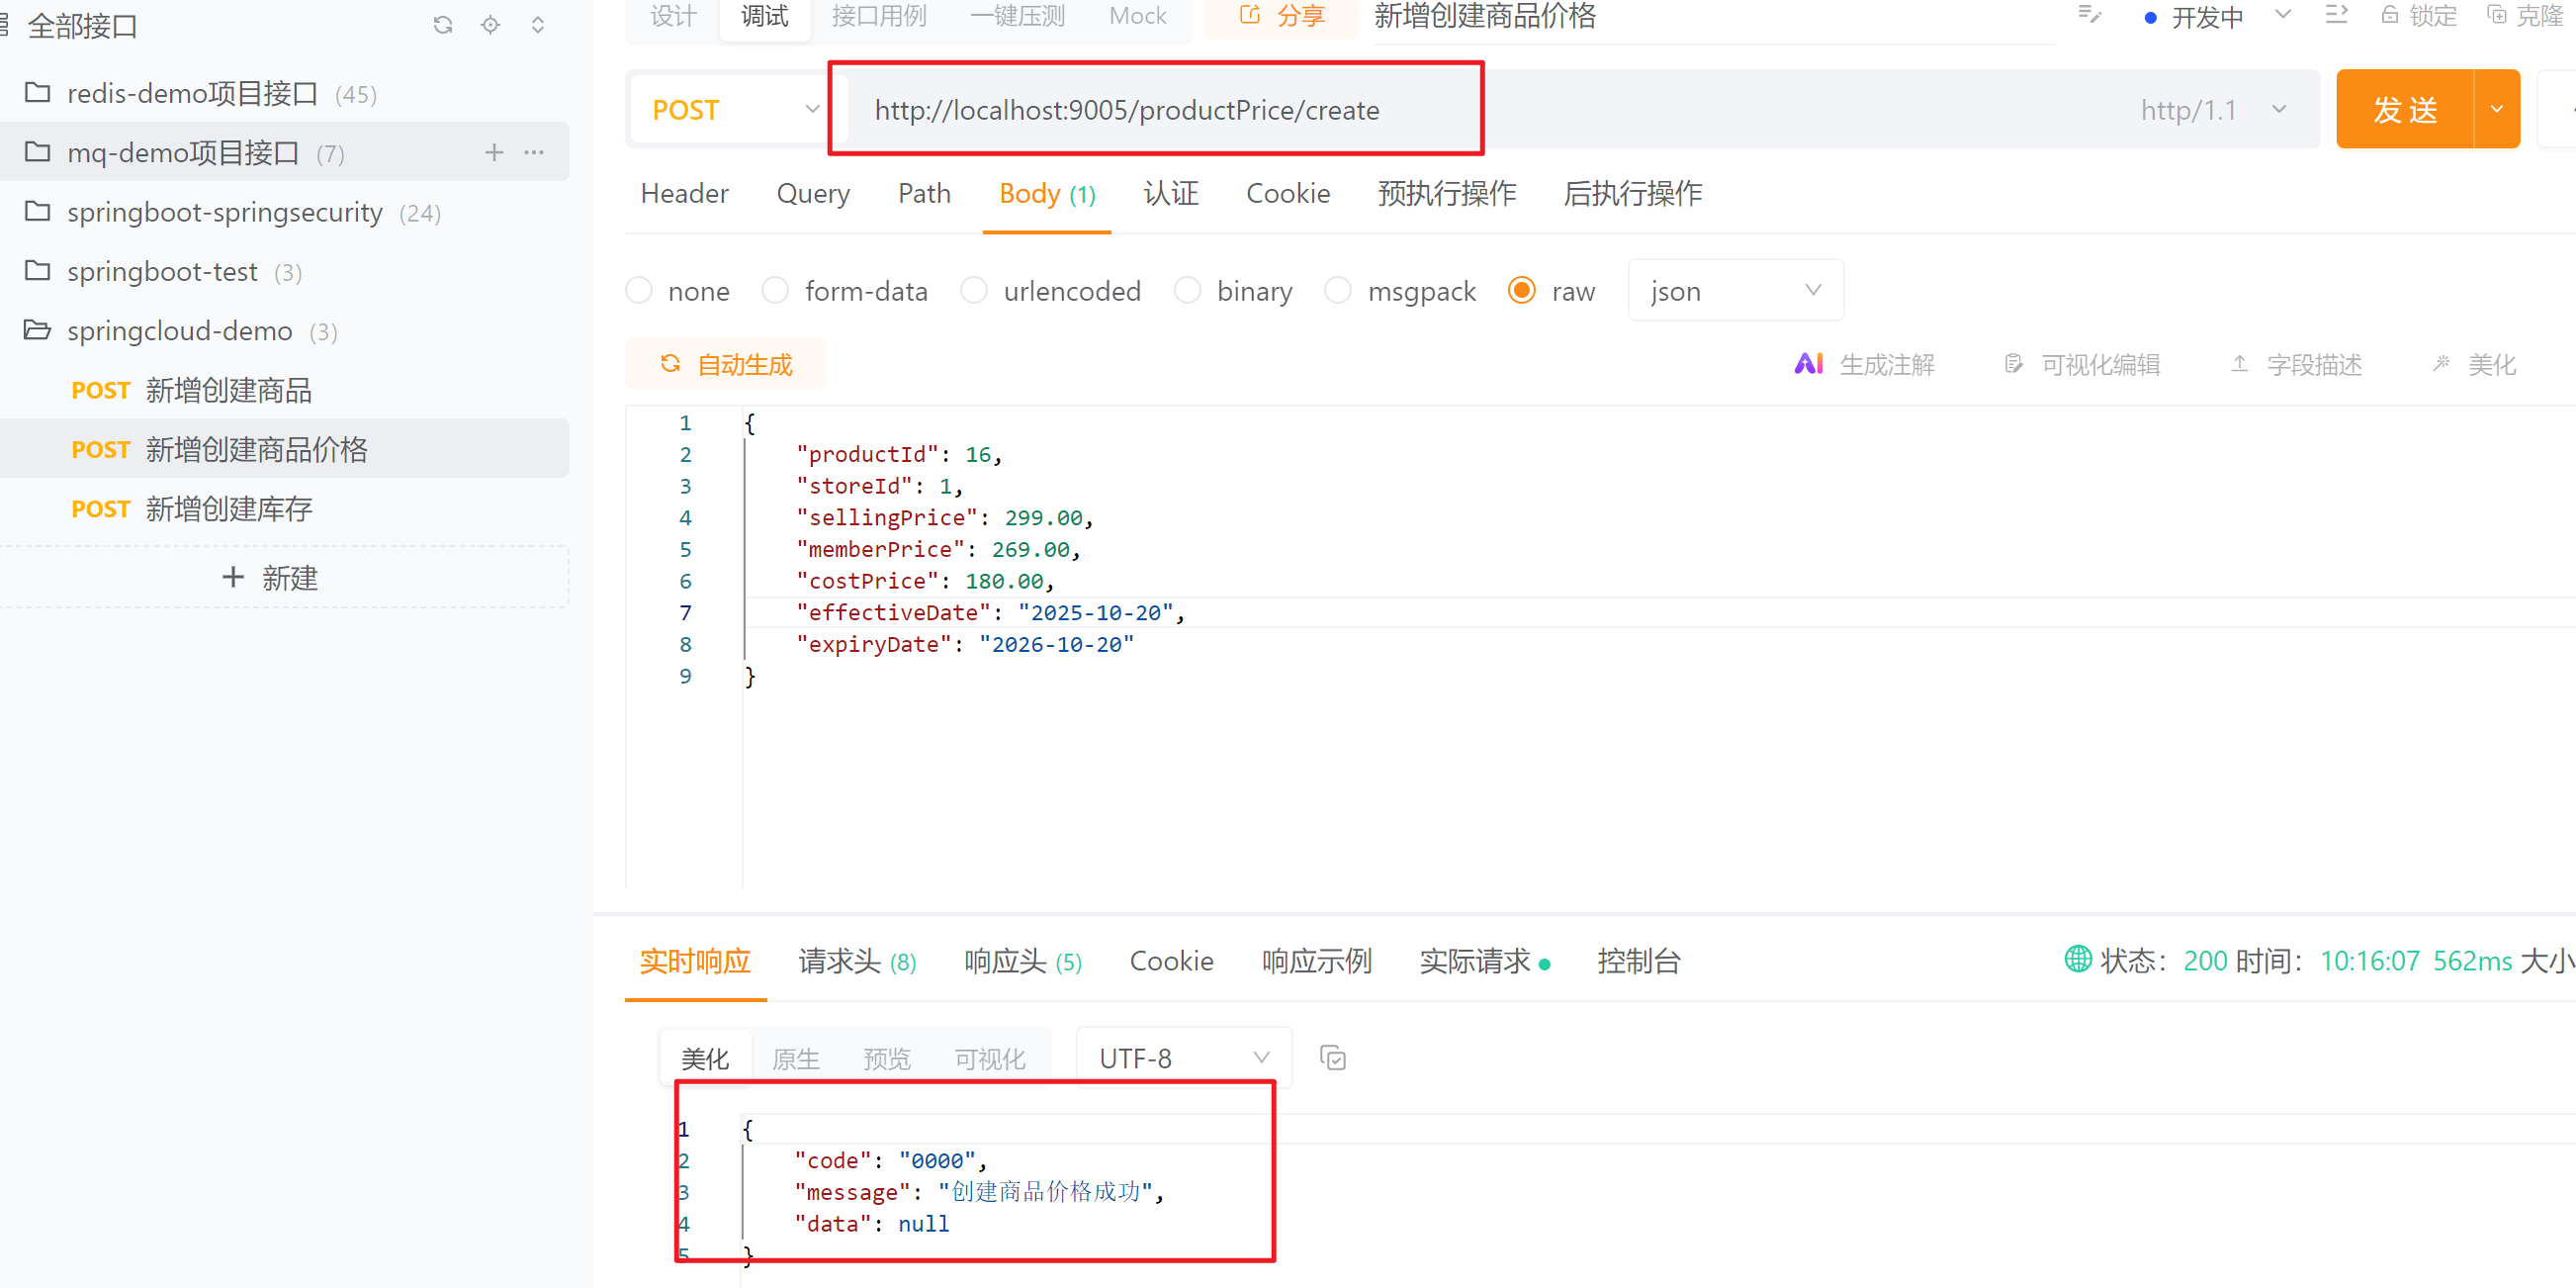Open the json format dropdown
The image size is (2576, 1288).
(x=1735, y=291)
